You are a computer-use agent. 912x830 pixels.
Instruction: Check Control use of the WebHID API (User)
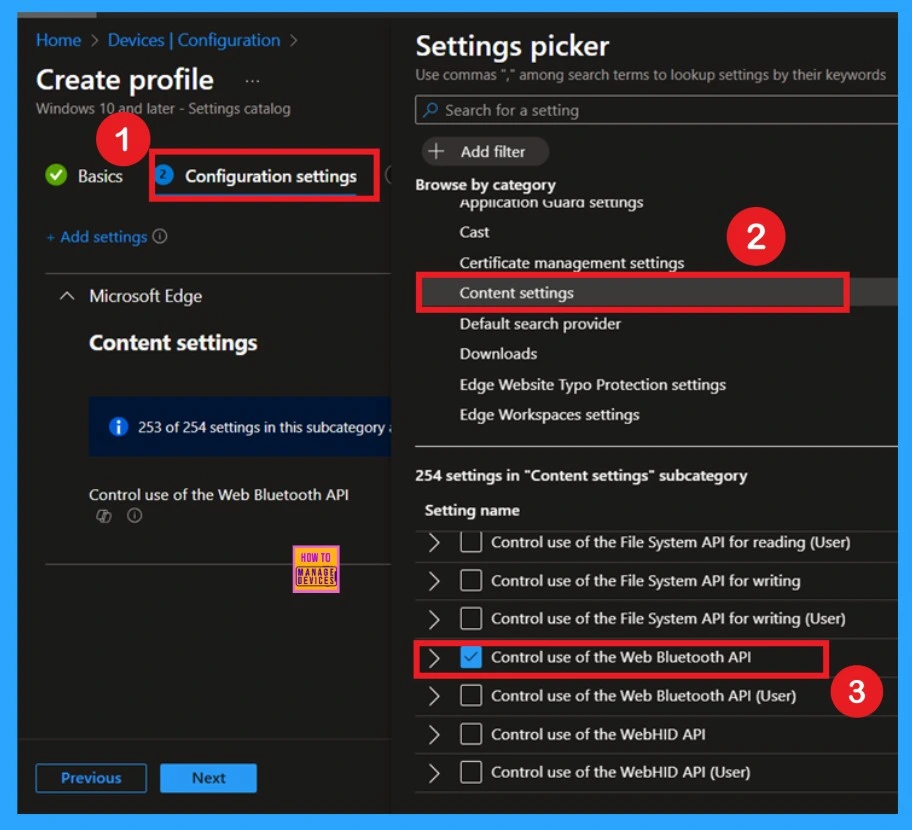pos(471,772)
